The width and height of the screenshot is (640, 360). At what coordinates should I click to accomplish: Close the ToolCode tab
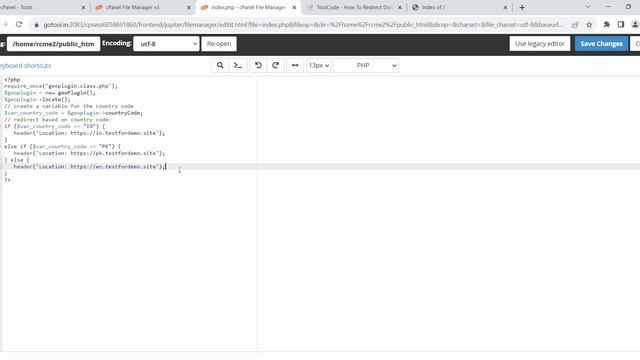[400, 7]
